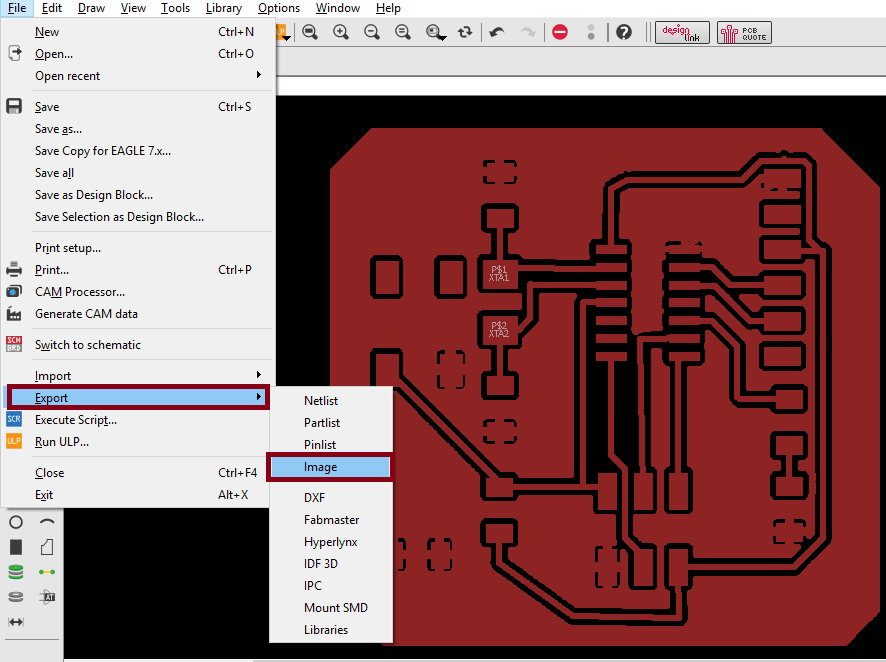The height and width of the screenshot is (662, 886).
Task: Select the filled Rectangle tool
Action: 16,547
